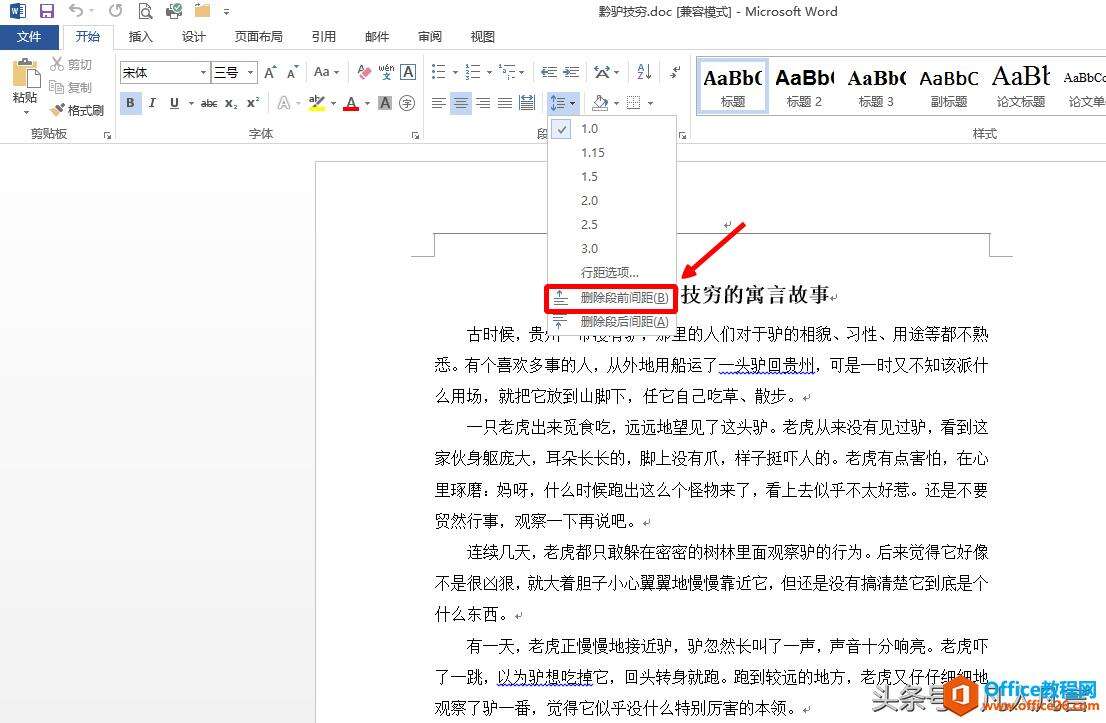The width and height of the screenshot is (1106, 723).
Task: Align paragraph text right
Action: click(x=482, y=104)
